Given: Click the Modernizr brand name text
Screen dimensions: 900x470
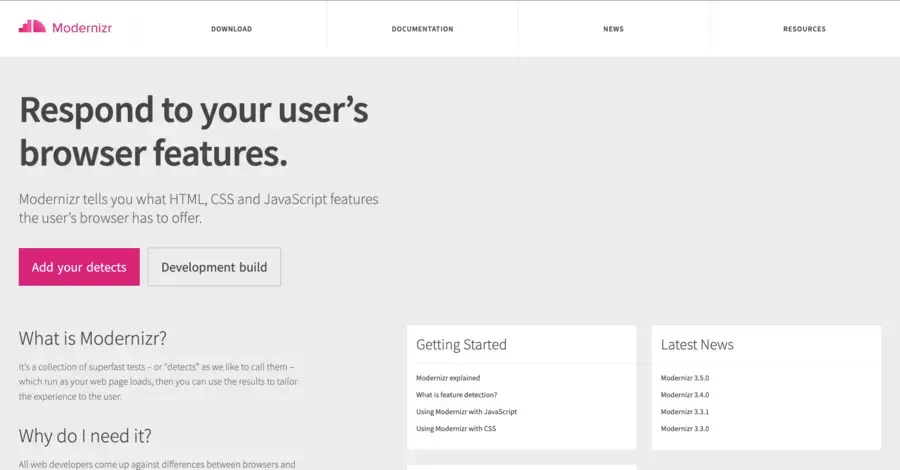Looking at the screenshot, I should point(82,28).
